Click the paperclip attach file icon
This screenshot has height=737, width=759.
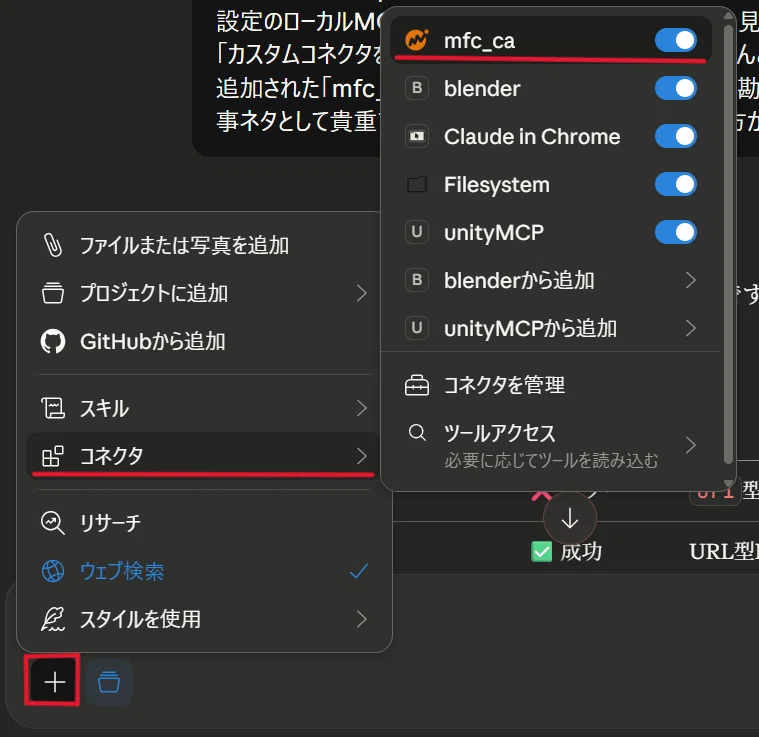53,244
